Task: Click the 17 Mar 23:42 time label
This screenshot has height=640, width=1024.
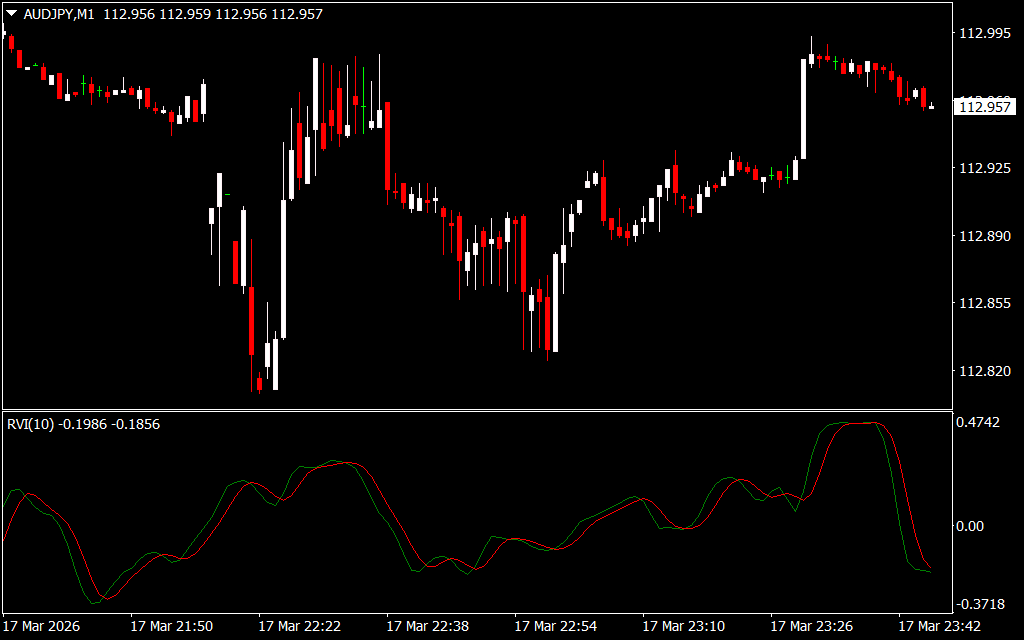Action: click(939, 626)
